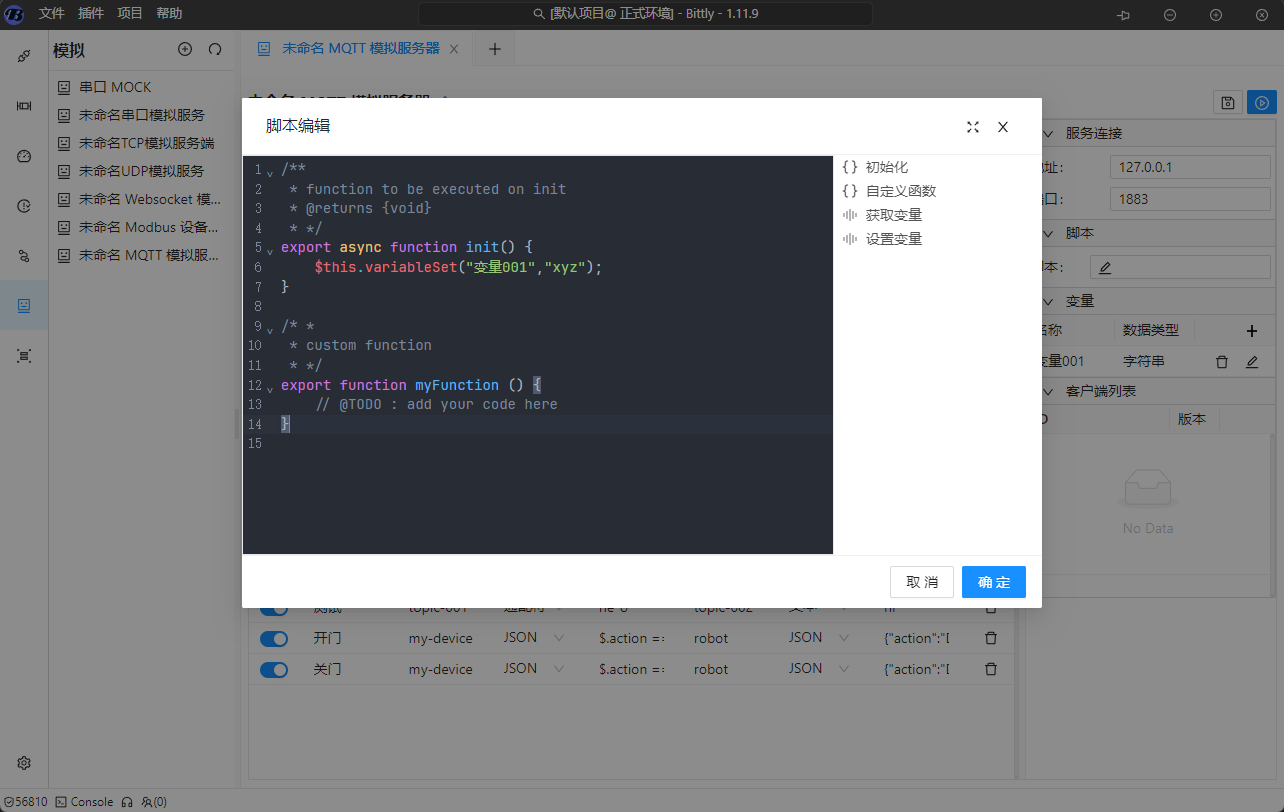Insert the 初始化 snippet from the list
Image resolution: width=1284 pixels, height=812 pixels.
(x=886, y=167)
